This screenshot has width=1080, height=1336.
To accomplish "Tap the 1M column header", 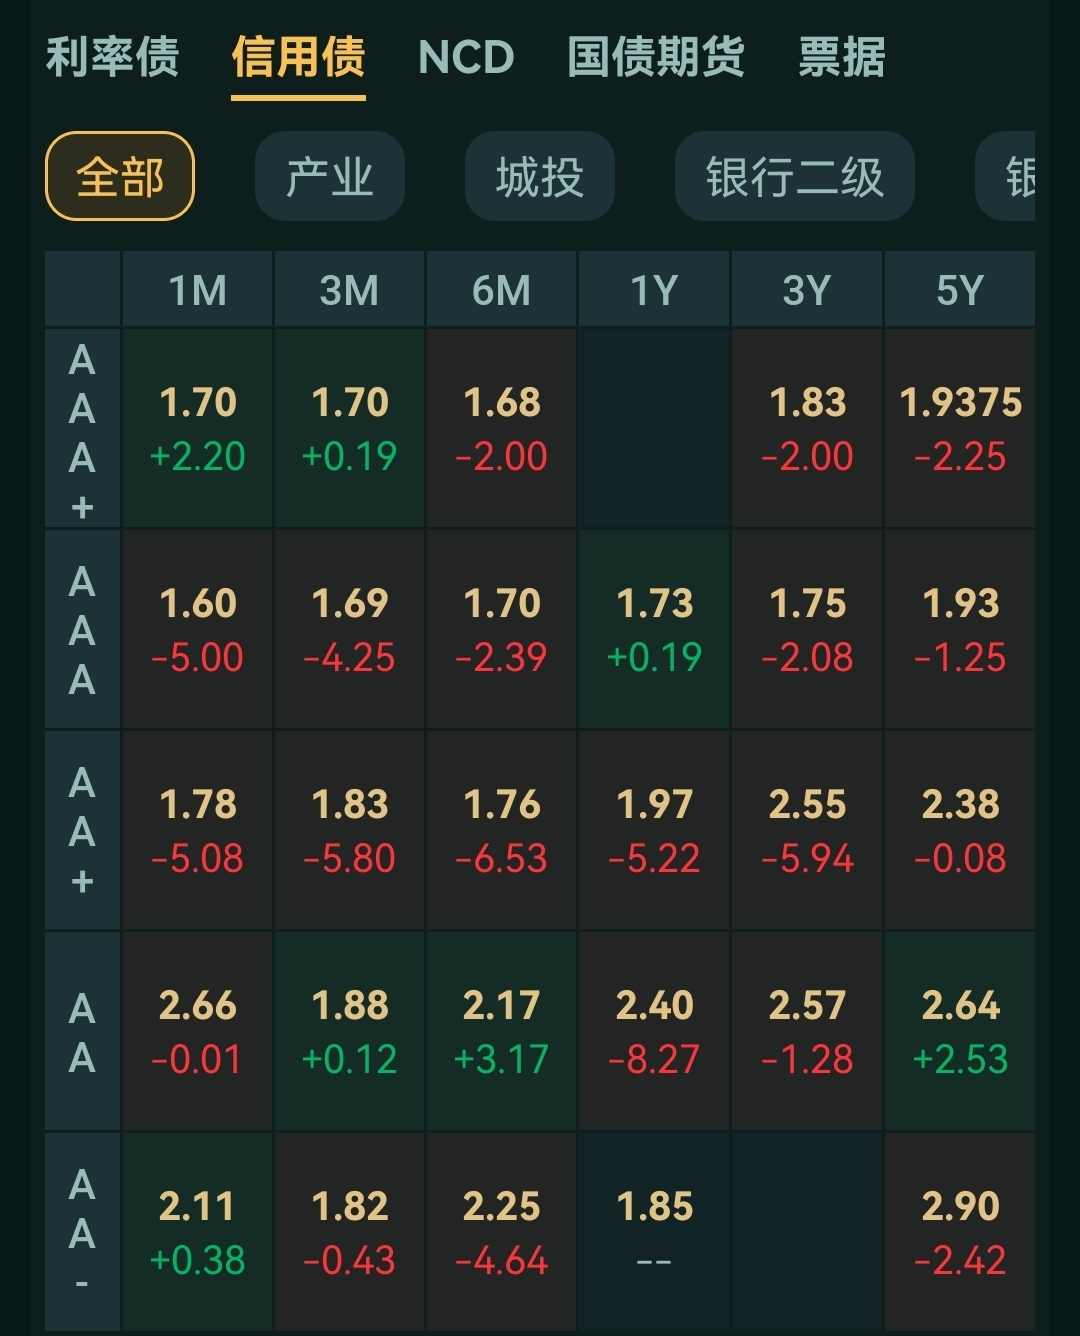I will (x=197, y=290).
